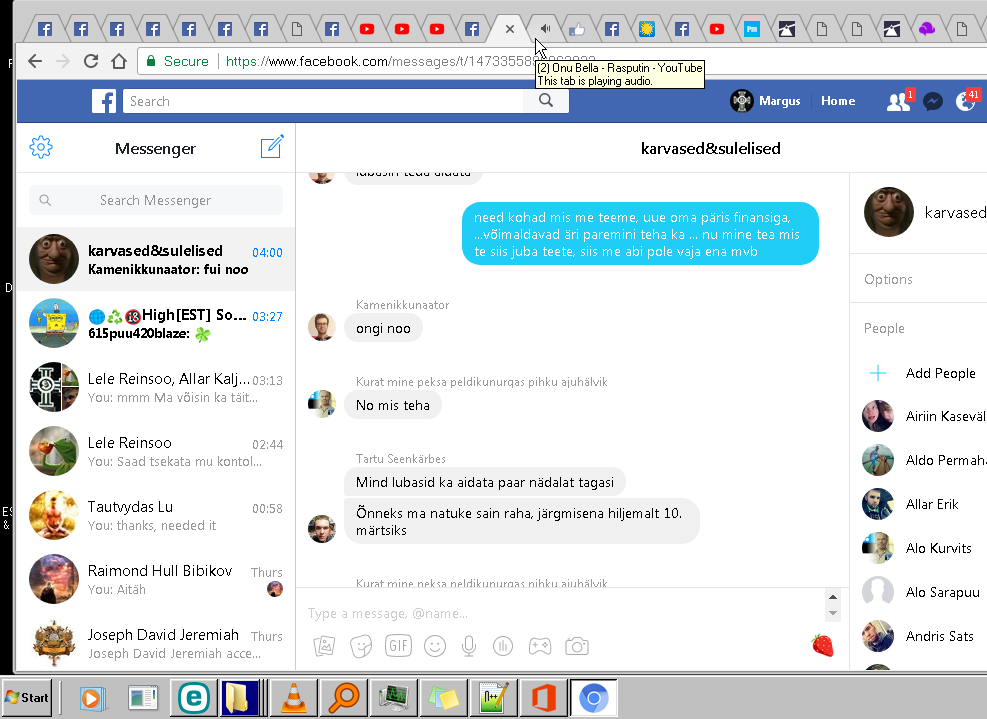The height and width of the screenshot is (719, 987).
Task: Open the High[EST] group conversation
Action: (x=155, y=324)
